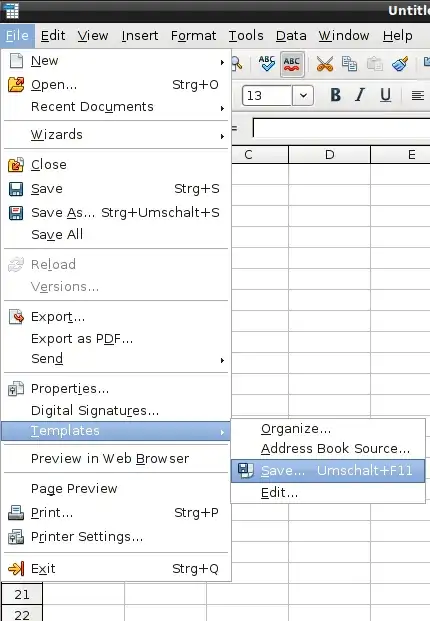Select column D header
Viewport: 430px width, 621px height.
pos(329,154)
